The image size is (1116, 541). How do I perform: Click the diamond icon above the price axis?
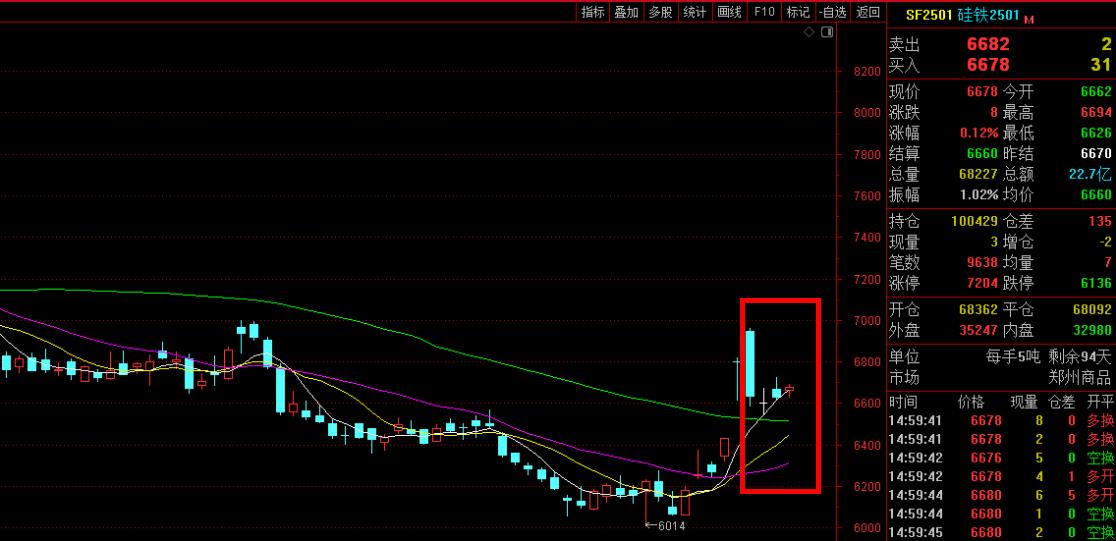(810, 33)
